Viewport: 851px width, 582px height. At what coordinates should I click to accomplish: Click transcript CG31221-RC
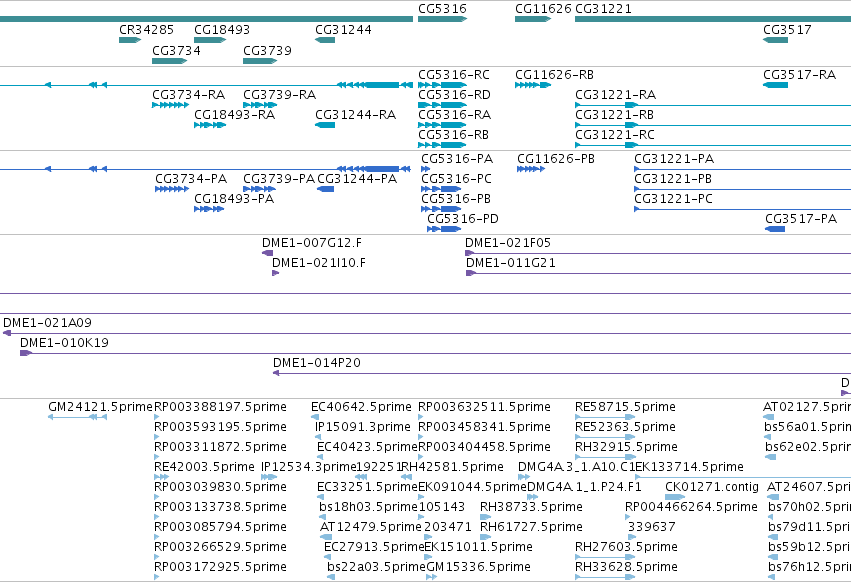[713, 145]
